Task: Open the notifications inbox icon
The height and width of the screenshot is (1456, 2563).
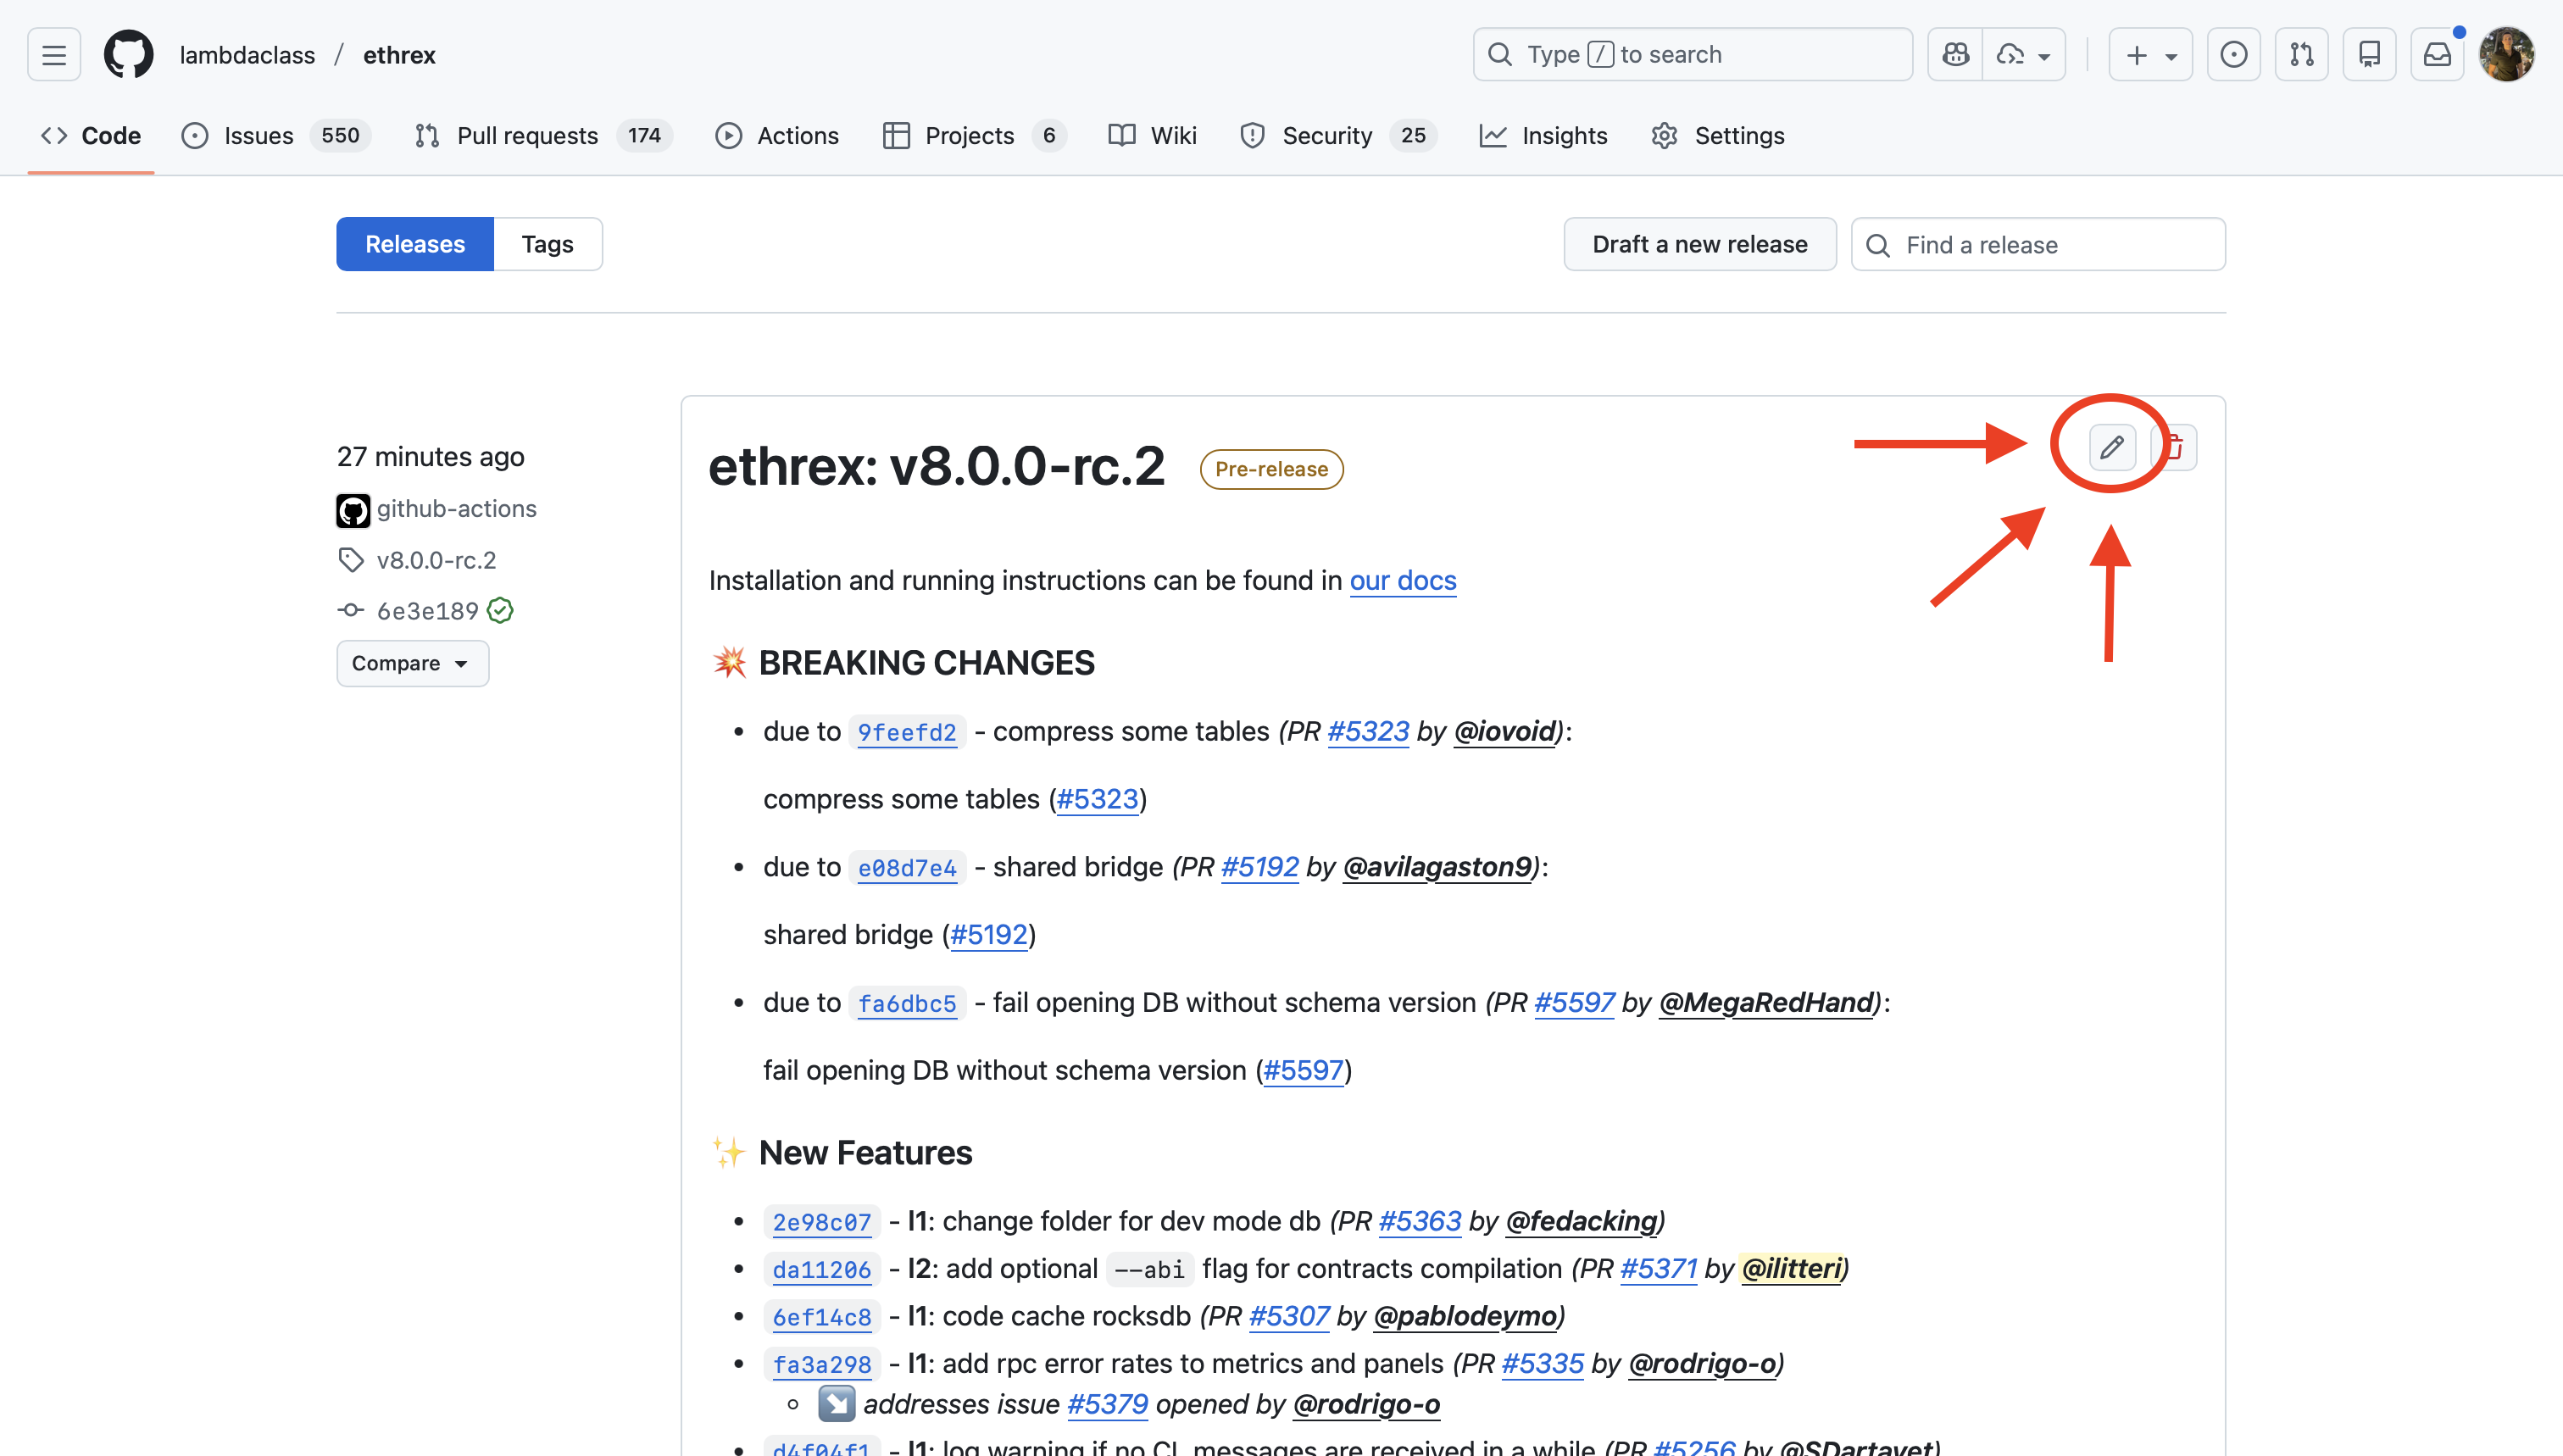Action: (x=2437, y=54)
